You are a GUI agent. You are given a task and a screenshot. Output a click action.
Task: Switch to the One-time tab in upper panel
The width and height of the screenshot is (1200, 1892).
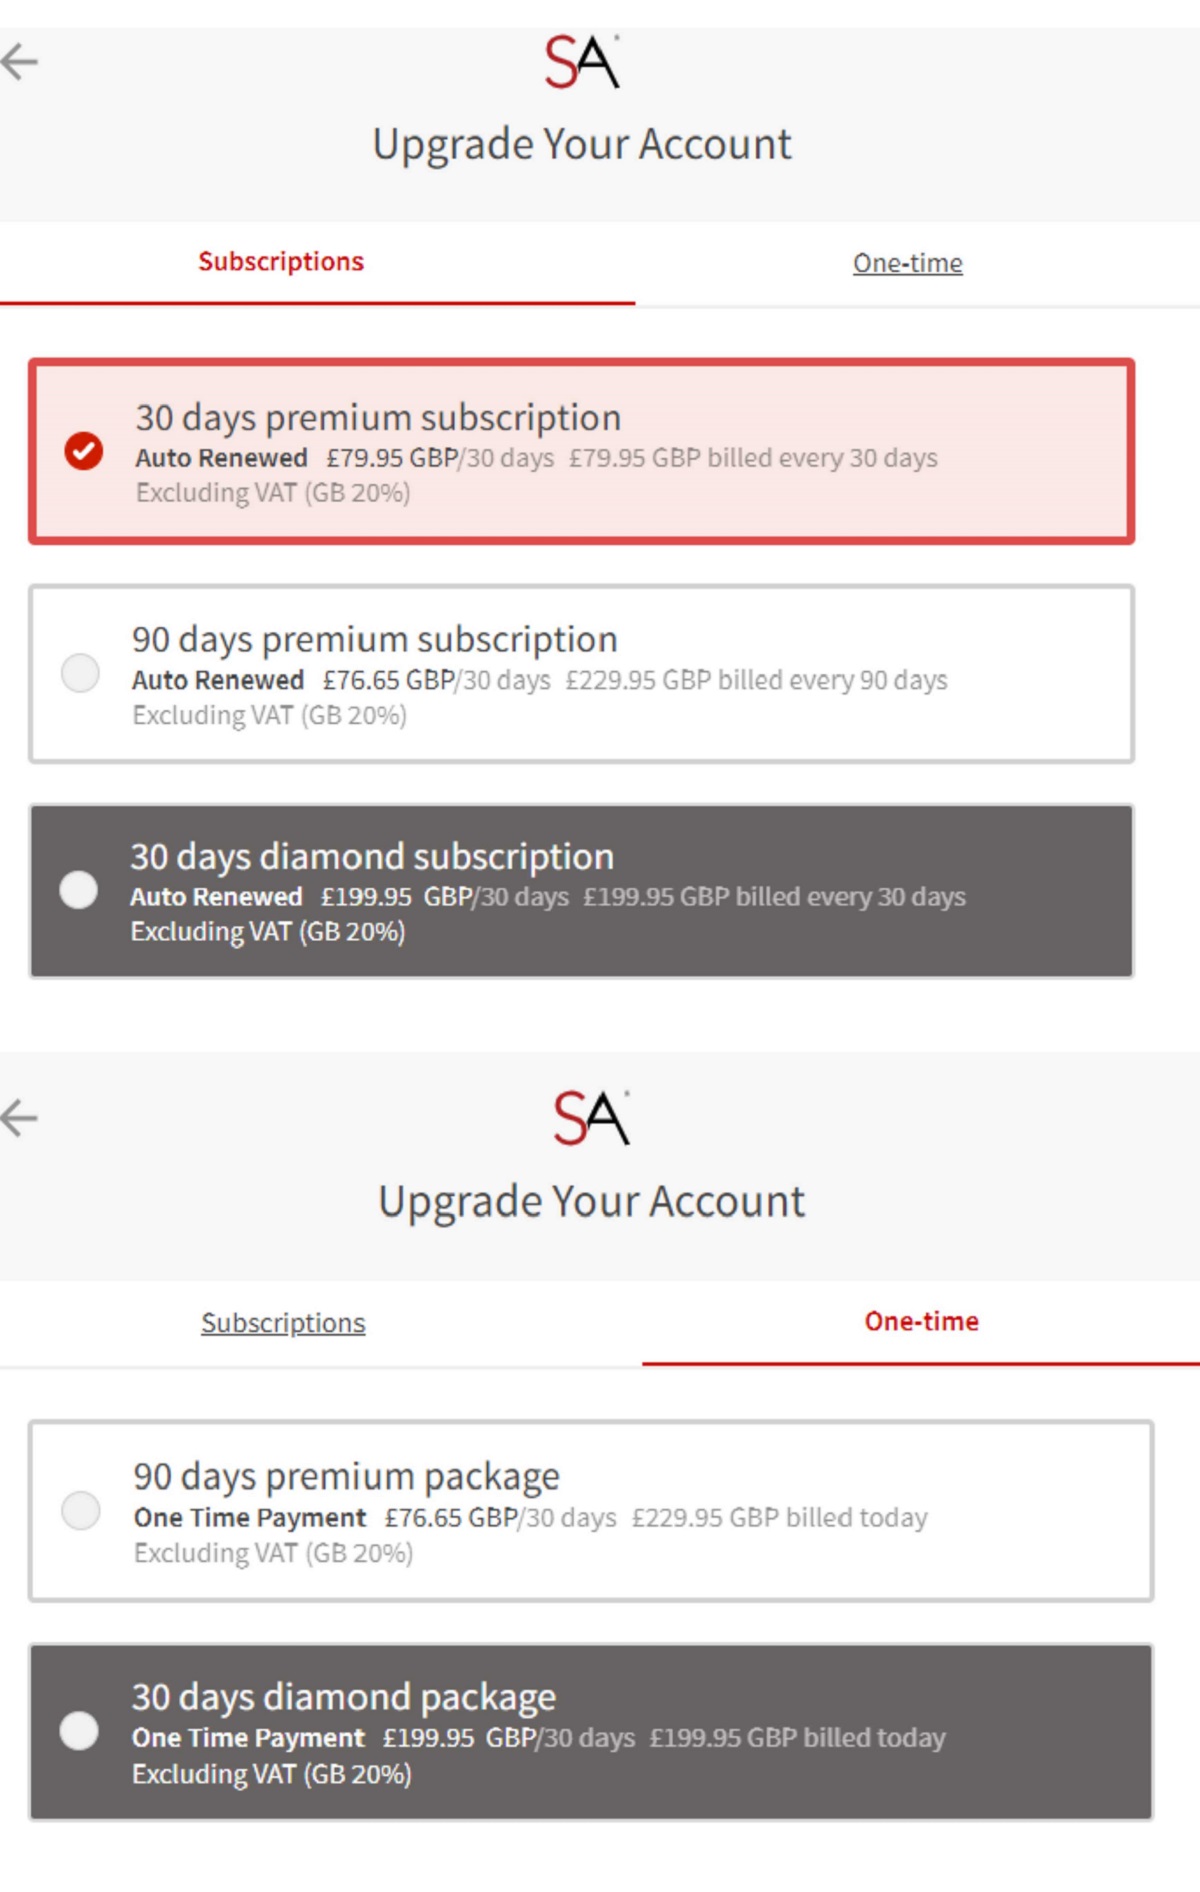(908, 263)
